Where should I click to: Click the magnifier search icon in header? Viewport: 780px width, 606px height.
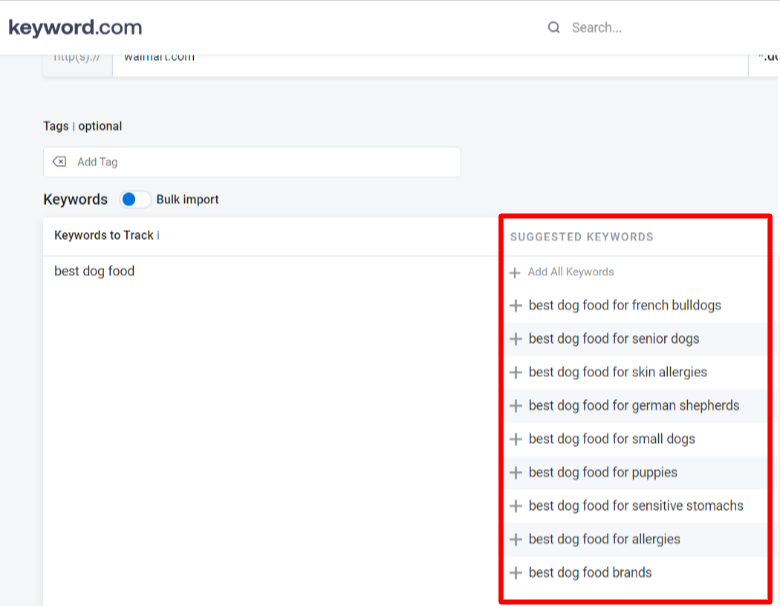click(554, 27)
